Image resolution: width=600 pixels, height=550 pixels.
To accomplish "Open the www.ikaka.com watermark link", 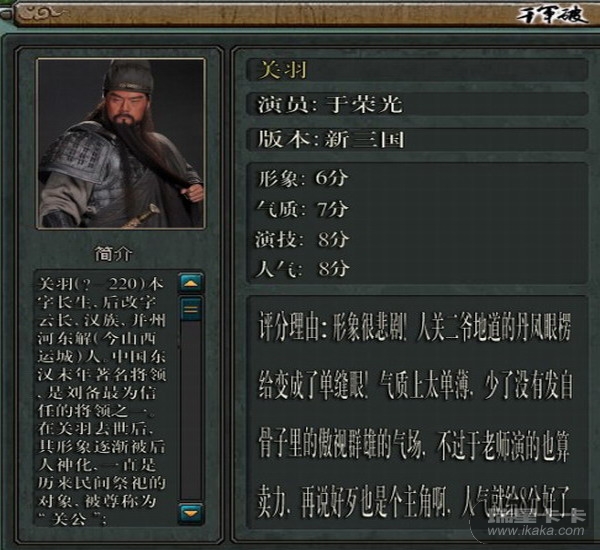I will tap(536, 530).
